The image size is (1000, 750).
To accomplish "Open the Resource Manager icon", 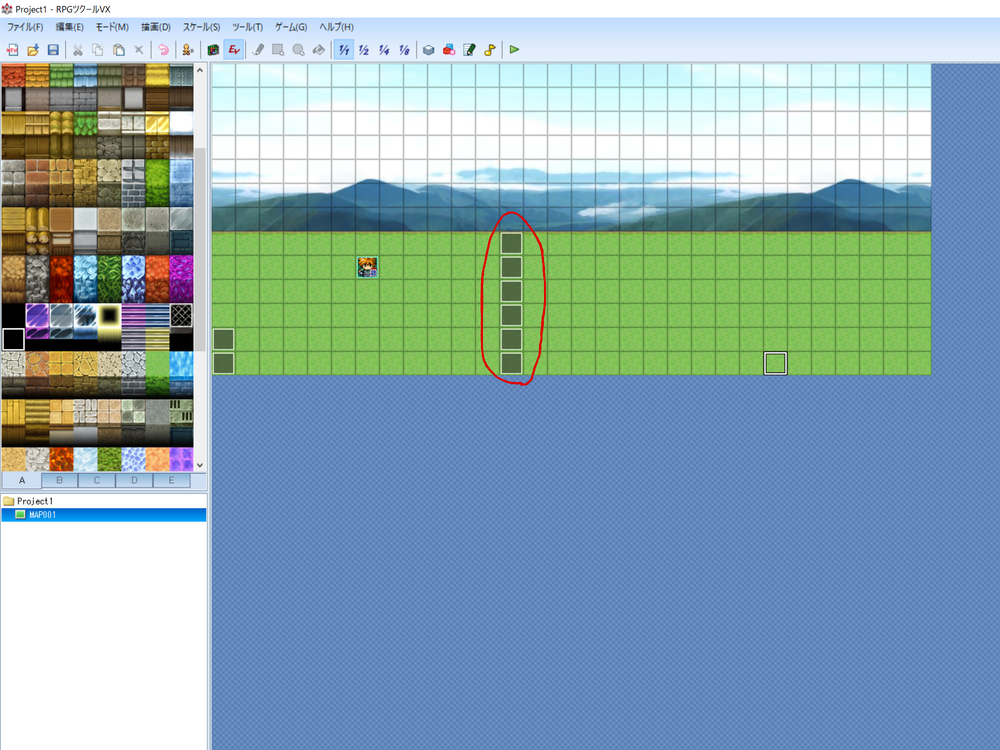I will (449, 50).
